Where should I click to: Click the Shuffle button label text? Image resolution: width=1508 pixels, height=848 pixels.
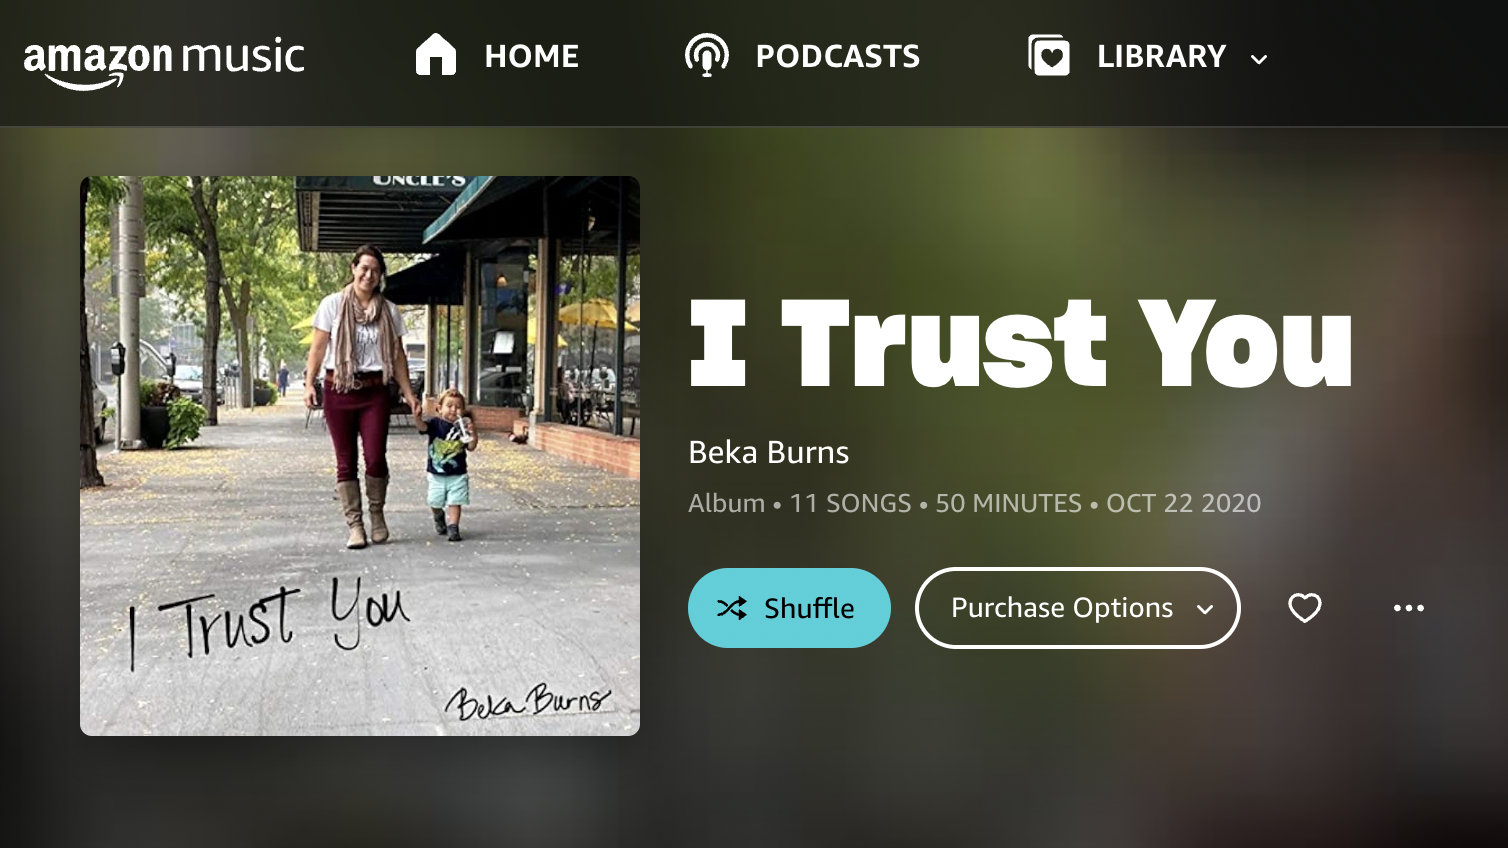(809, 608)
